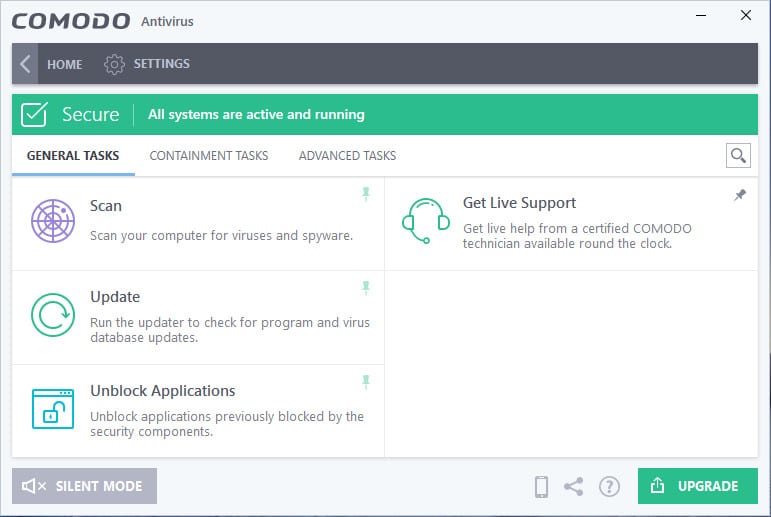Click the Secure checkmark status icon
This screenshot has width=771, height=517.
34,115
